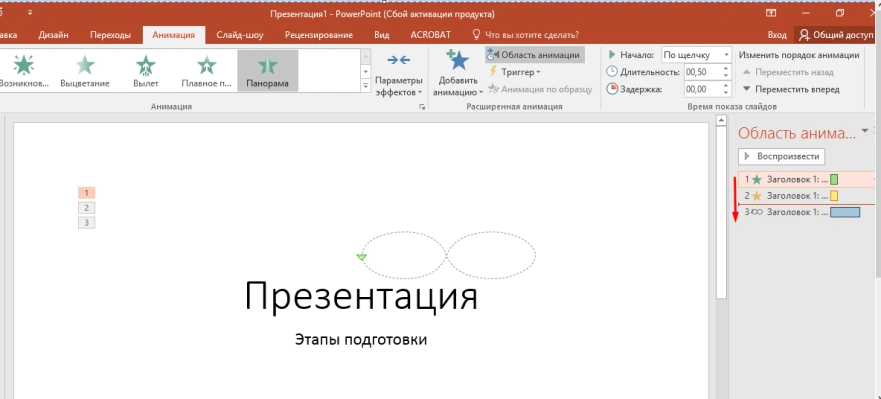
Task: Click the Презентация title text
Action: [361, 296]
